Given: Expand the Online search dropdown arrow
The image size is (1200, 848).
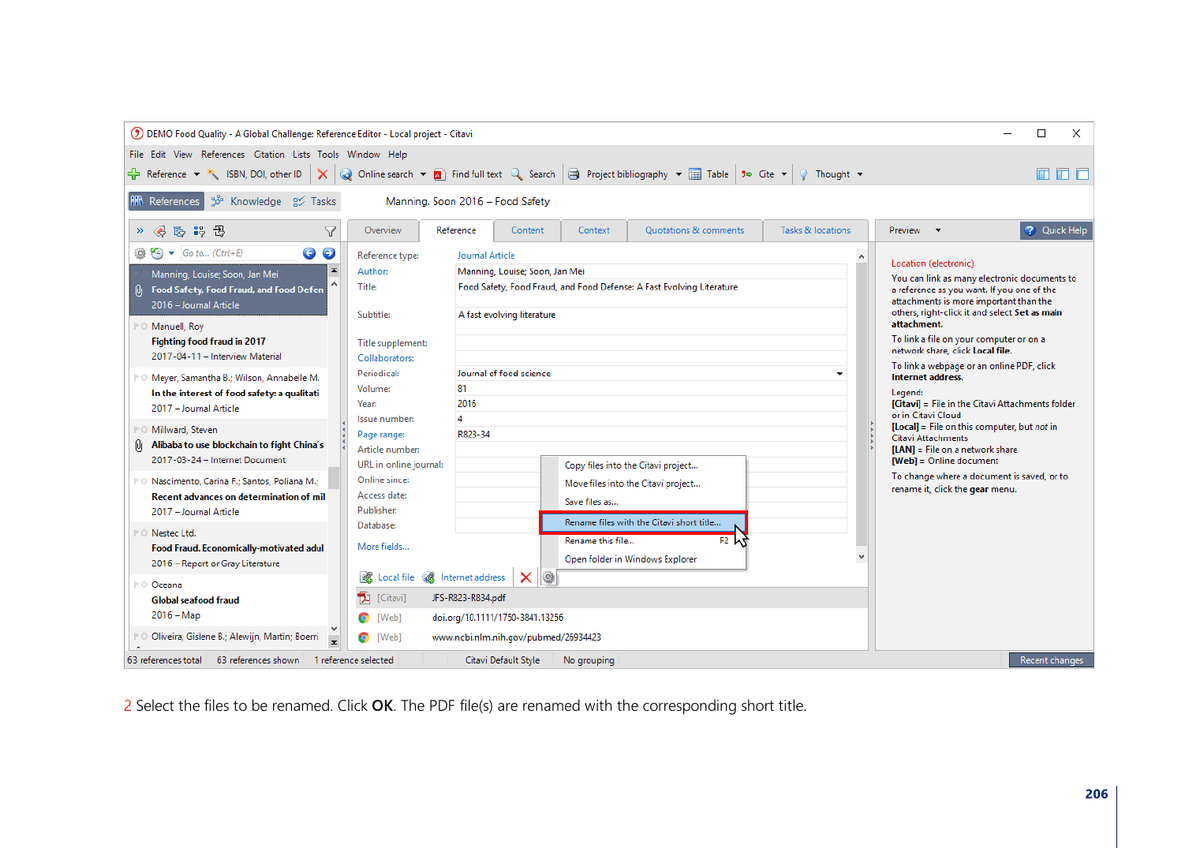Looking at the screenshot, I should click(423, 174).
